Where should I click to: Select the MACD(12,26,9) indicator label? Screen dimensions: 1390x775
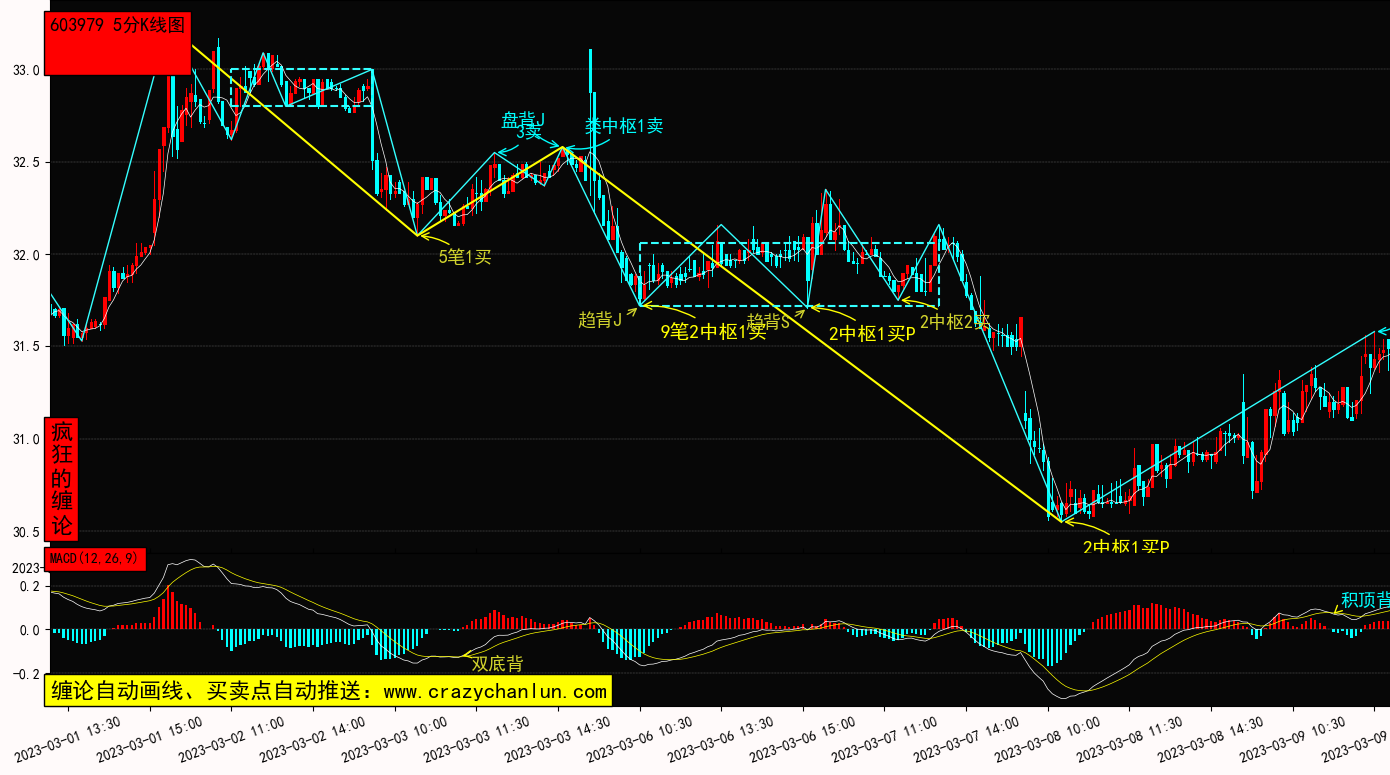tap(95, 556)
